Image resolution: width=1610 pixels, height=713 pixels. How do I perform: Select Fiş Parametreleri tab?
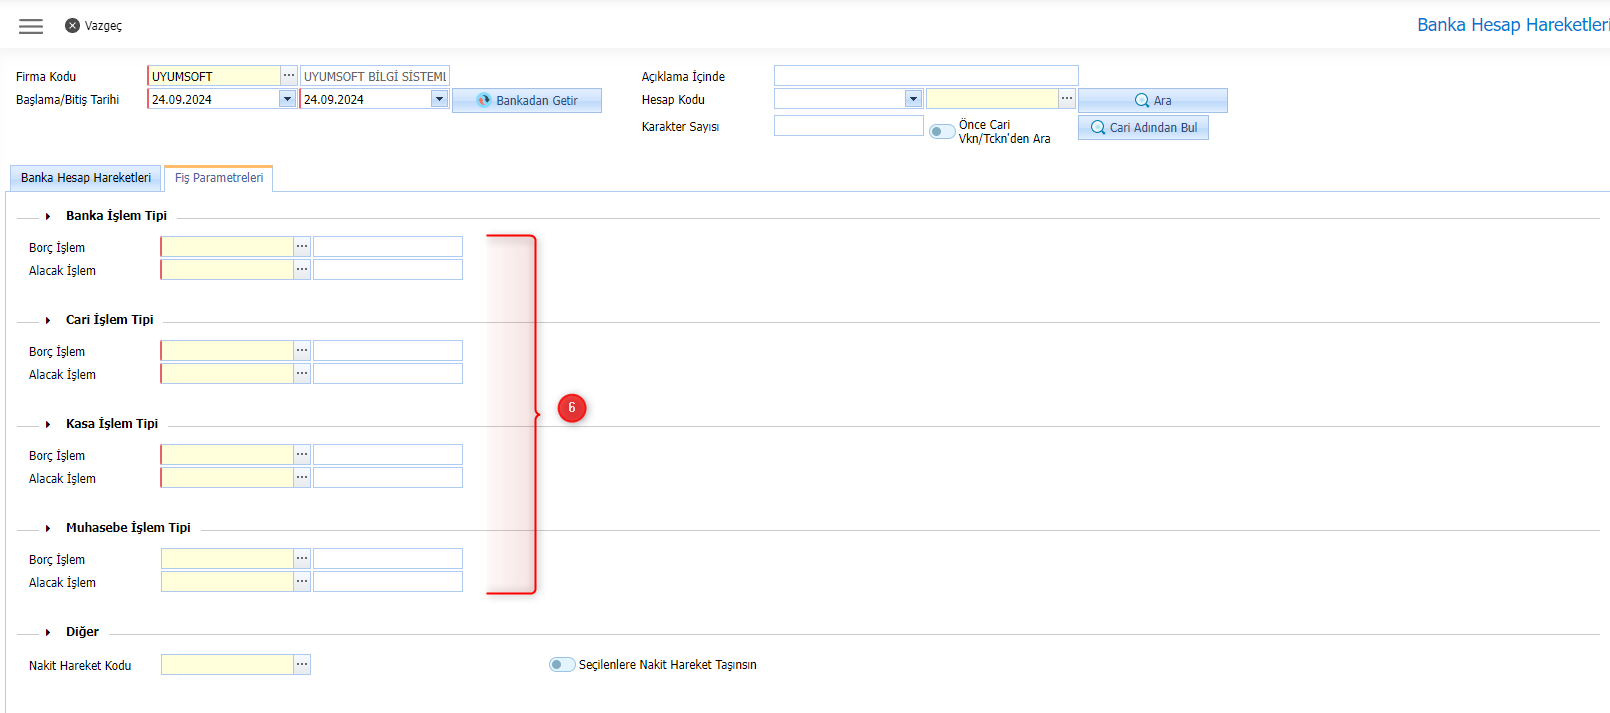[219, 178]
